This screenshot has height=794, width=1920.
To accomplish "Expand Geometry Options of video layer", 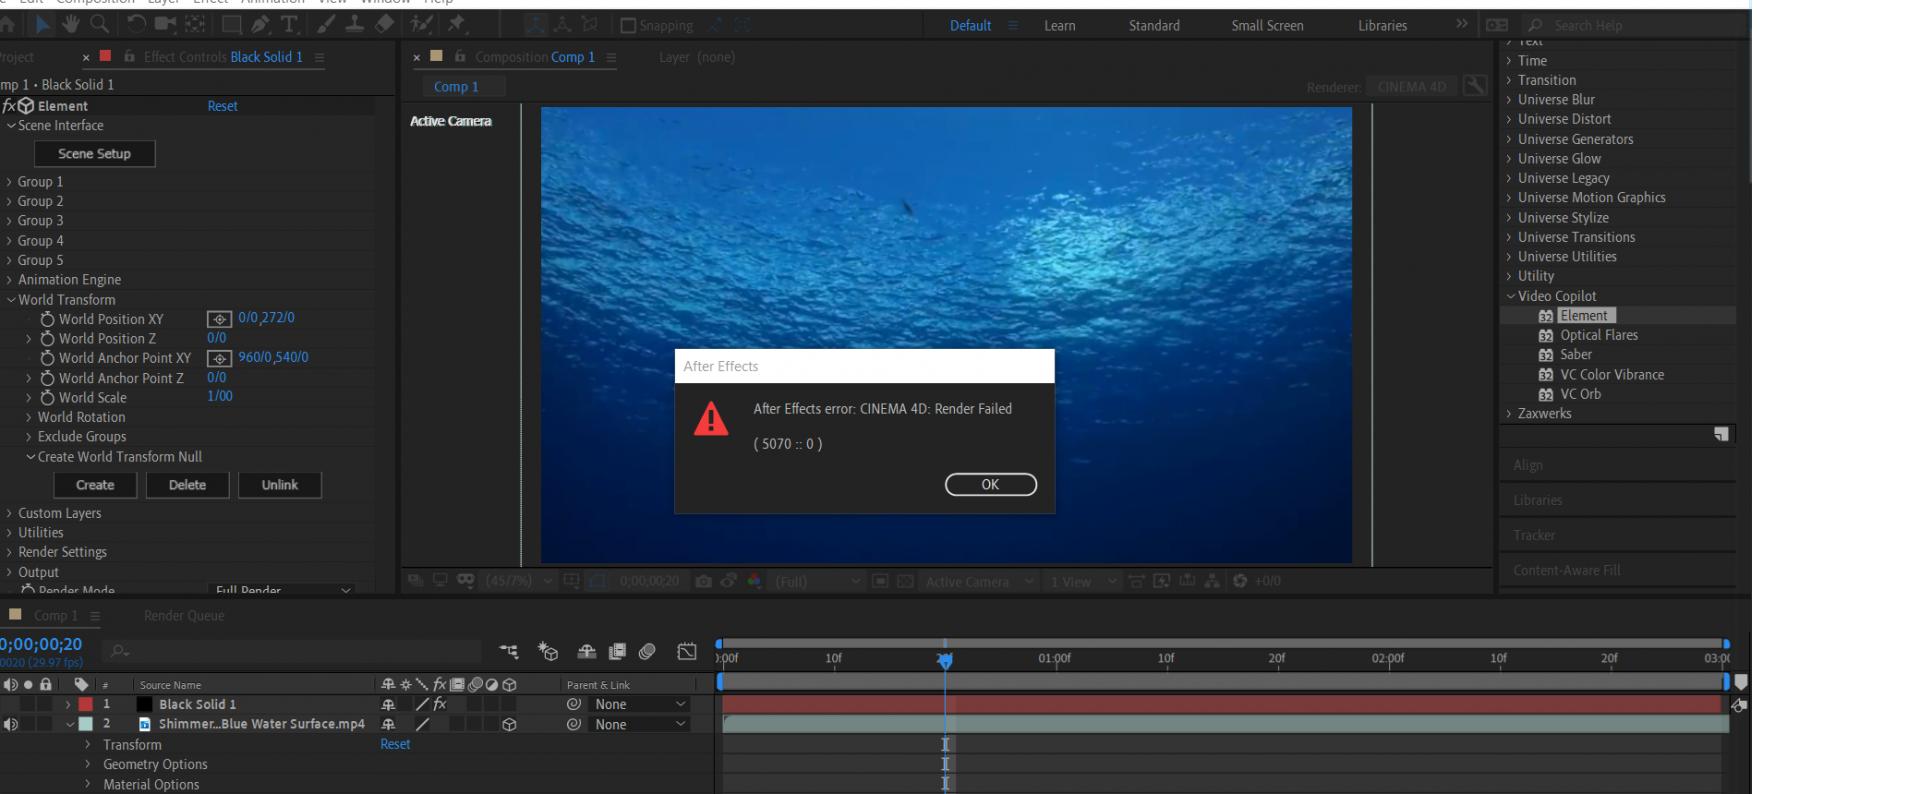I will click(88, 764).
